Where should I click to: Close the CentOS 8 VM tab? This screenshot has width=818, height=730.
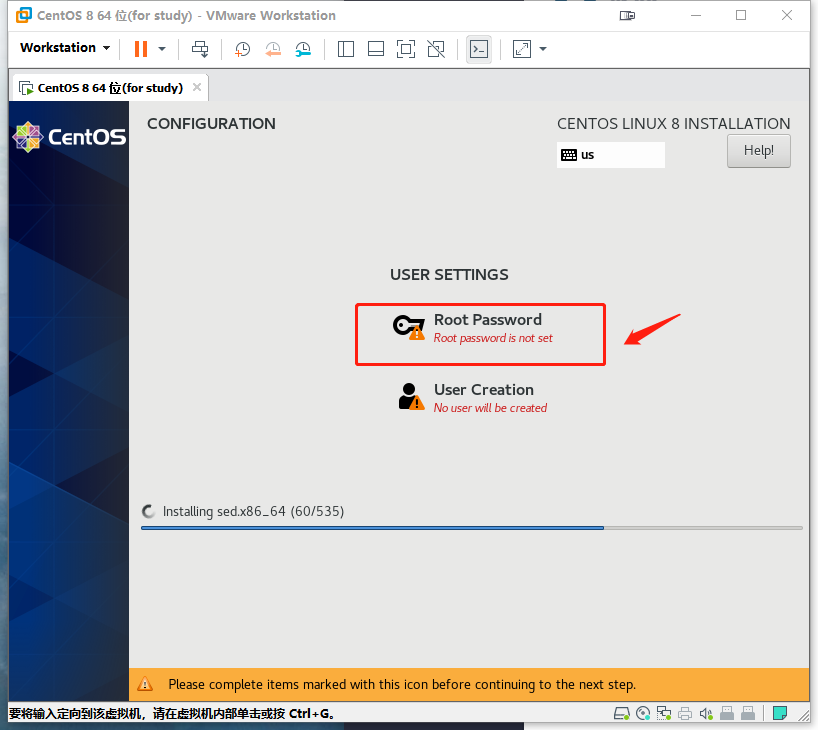coord(197,87)
